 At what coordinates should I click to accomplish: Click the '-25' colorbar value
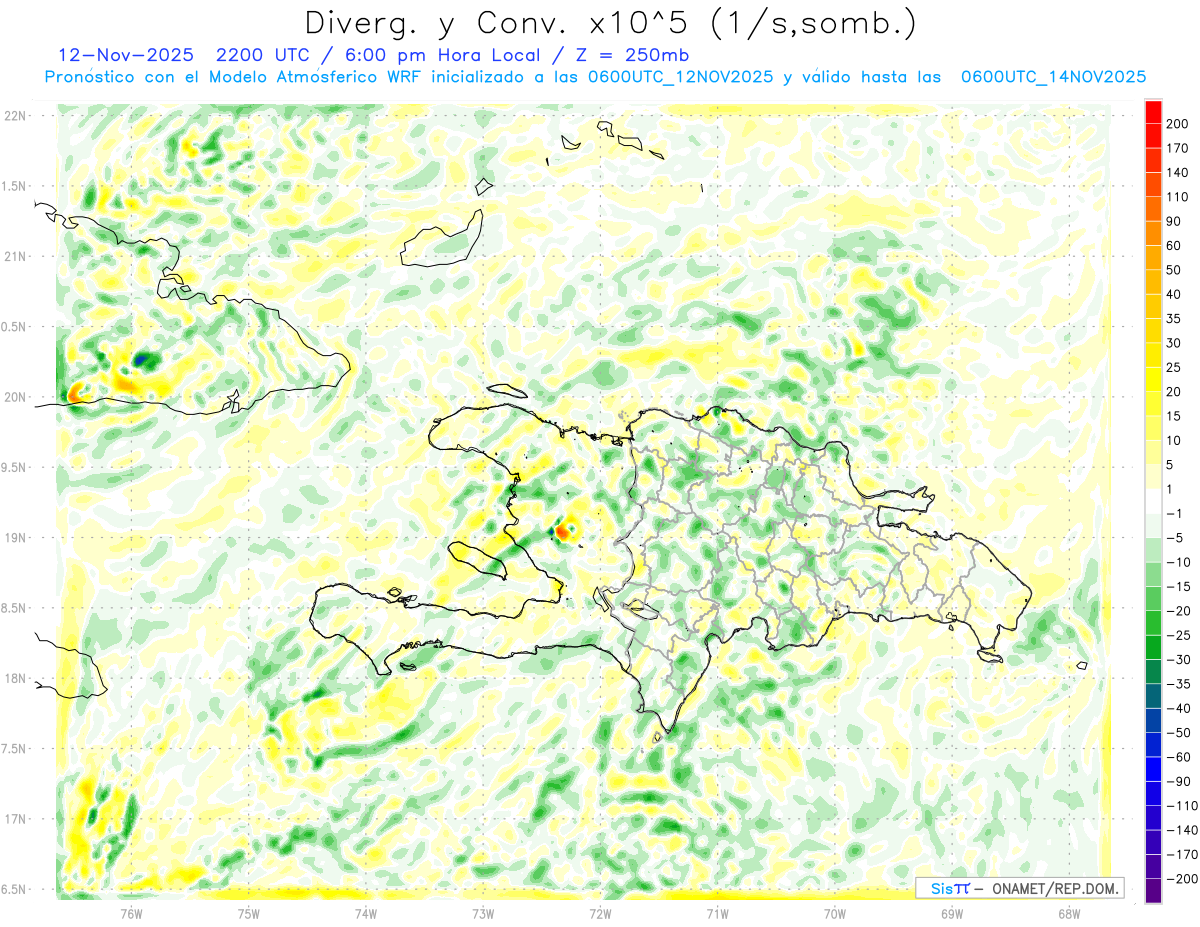[x=1178, y=635]
